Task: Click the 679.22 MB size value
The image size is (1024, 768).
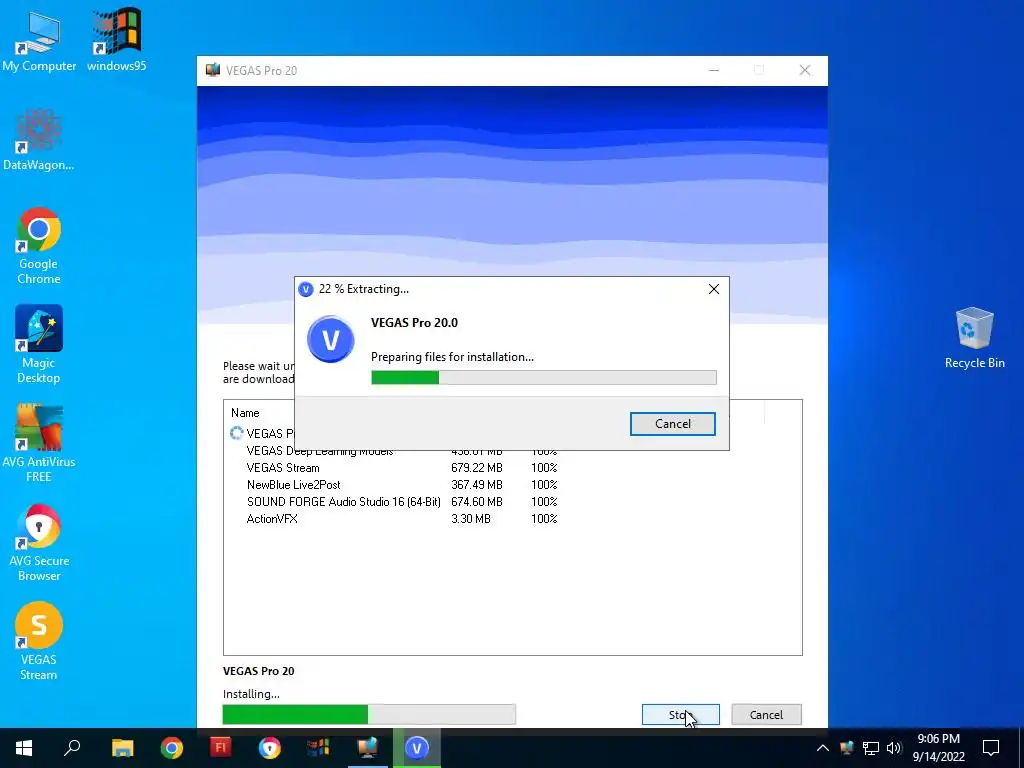Action: click(x=477, y=468)
